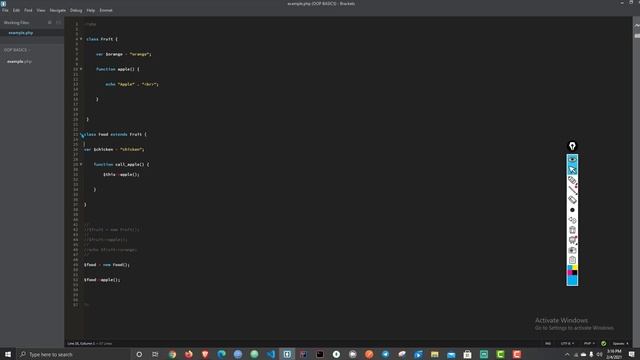Click the screenshot camera icon in annotation toolbar
640x360 pixels.
tap(572, 250)
